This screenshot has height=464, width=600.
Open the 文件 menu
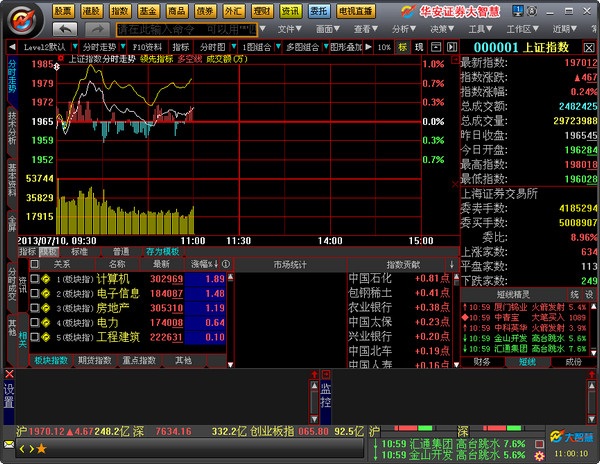point(289,29)
